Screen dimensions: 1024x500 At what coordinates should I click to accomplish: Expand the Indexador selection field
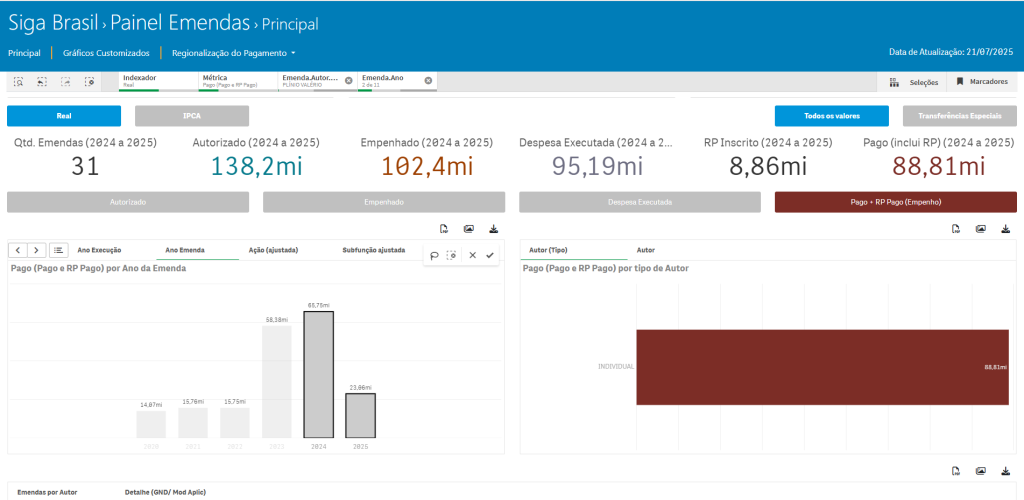[x=158, y=80]
